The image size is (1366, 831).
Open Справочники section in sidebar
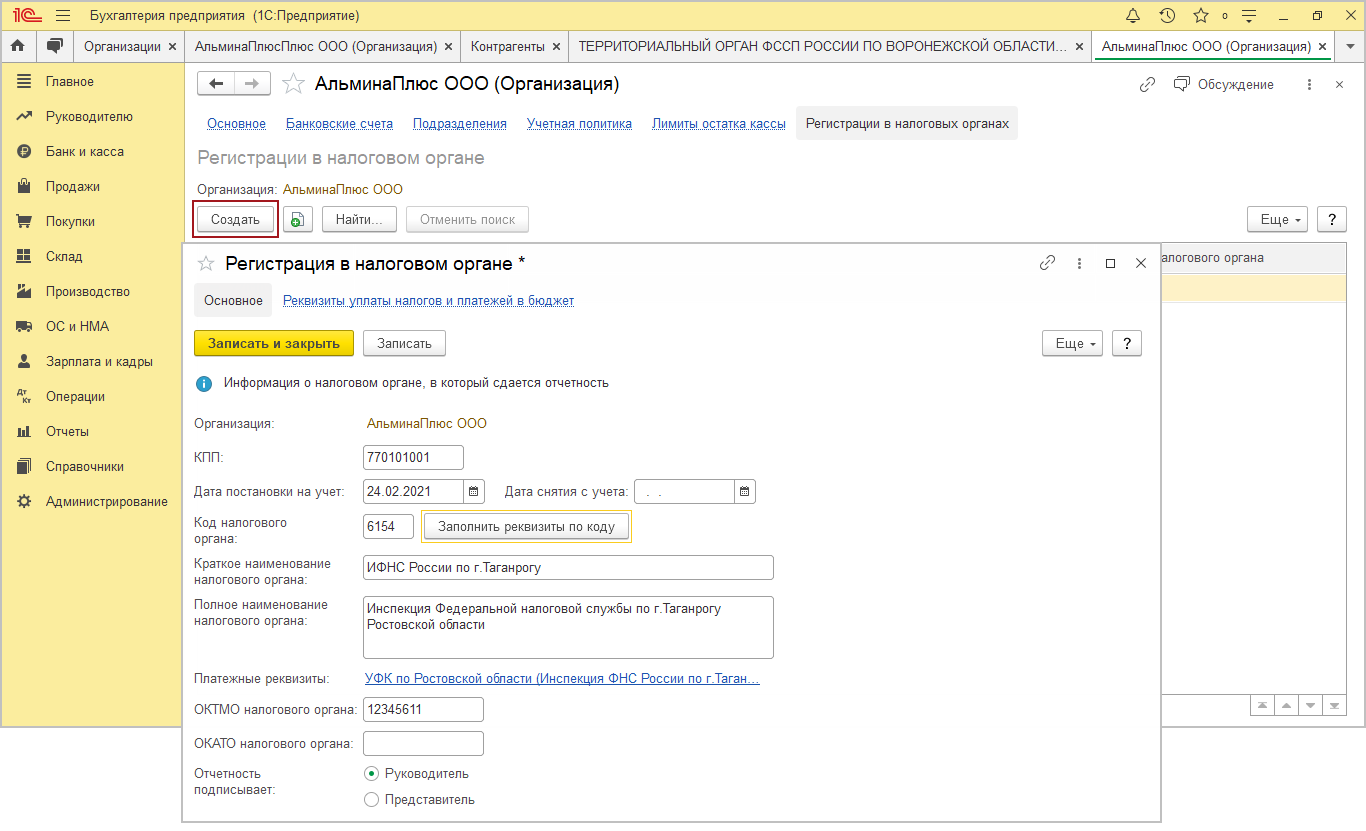pyautogui.click(x=85, y=466)
